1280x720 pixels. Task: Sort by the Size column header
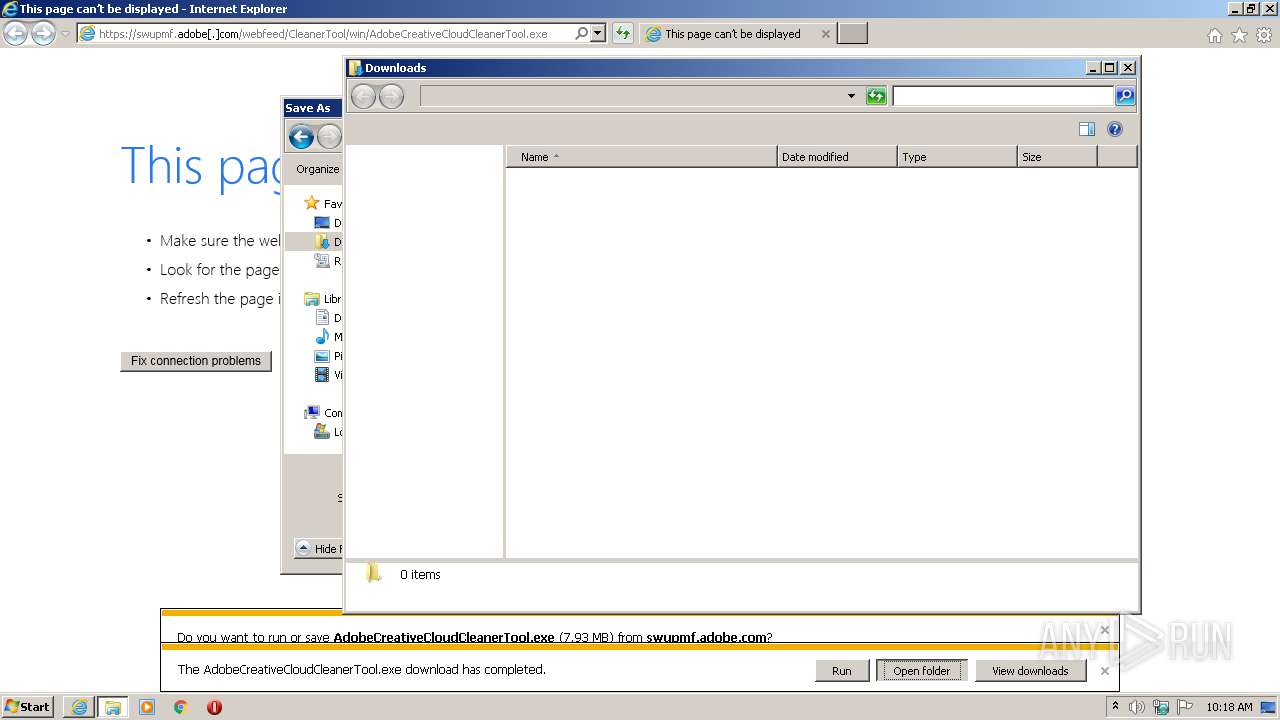click(1057, 157)
